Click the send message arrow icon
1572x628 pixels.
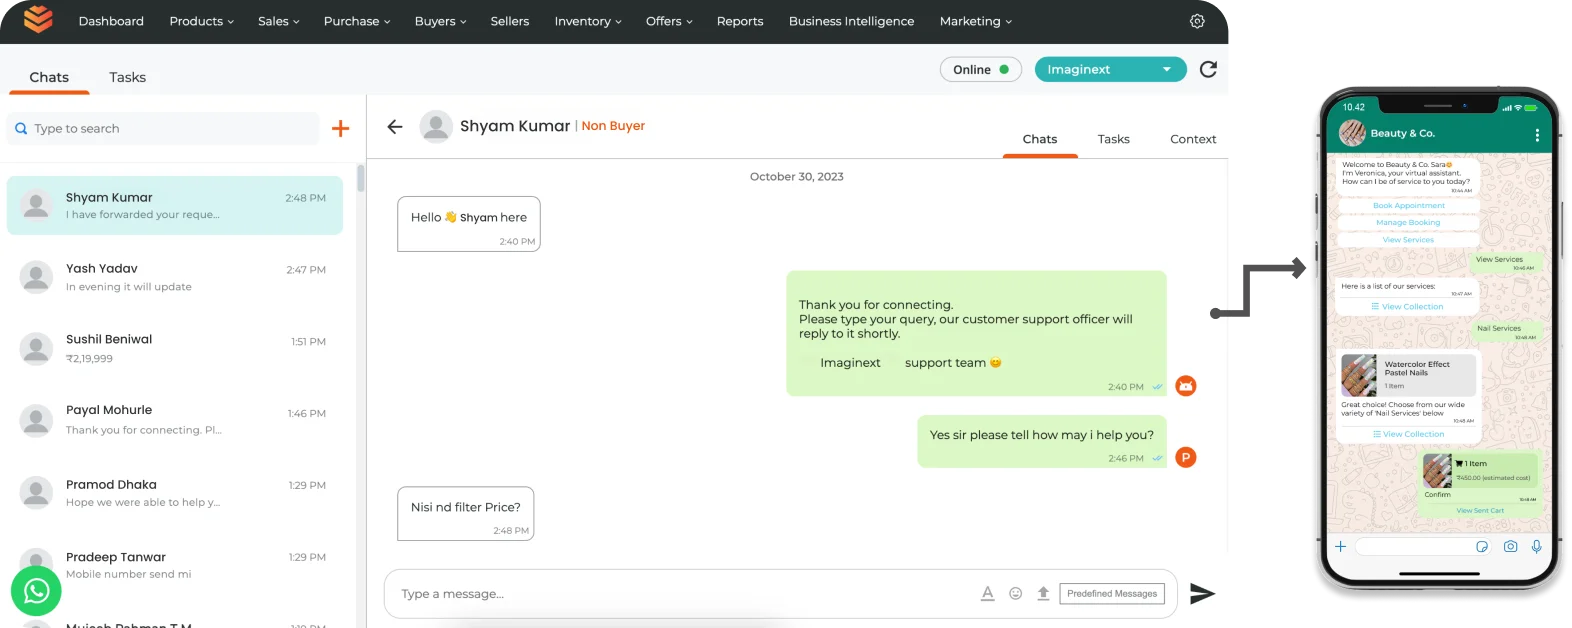click(1202, 593)
